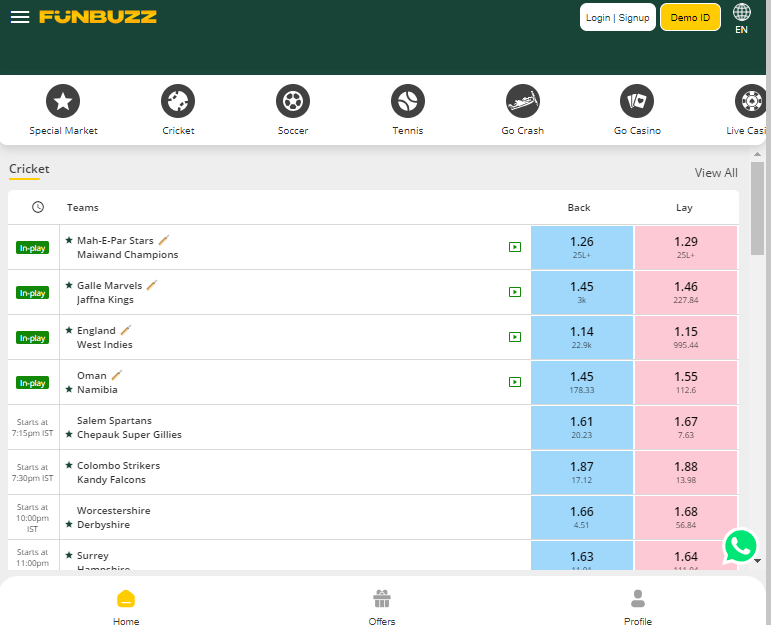Open the Tennis category icon

coord(408,101)
